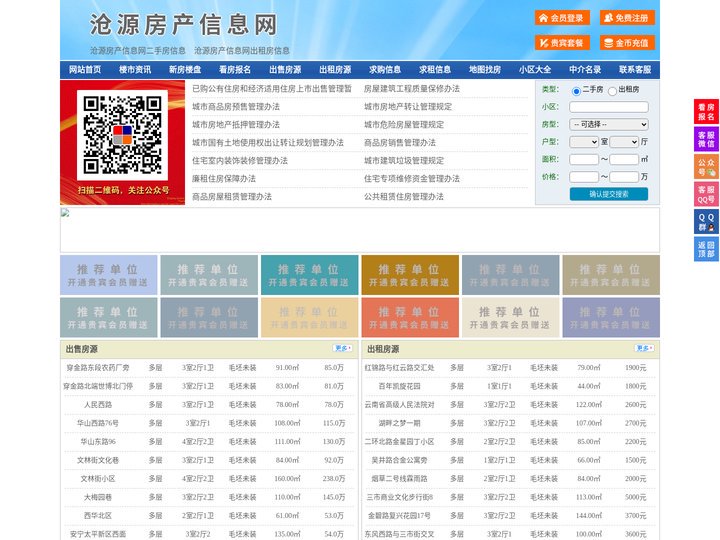Screen dimensions: 720x540
Task: Open the 房屋建筑工程质量保修办法 article link
Action: [x=412, y=89]
